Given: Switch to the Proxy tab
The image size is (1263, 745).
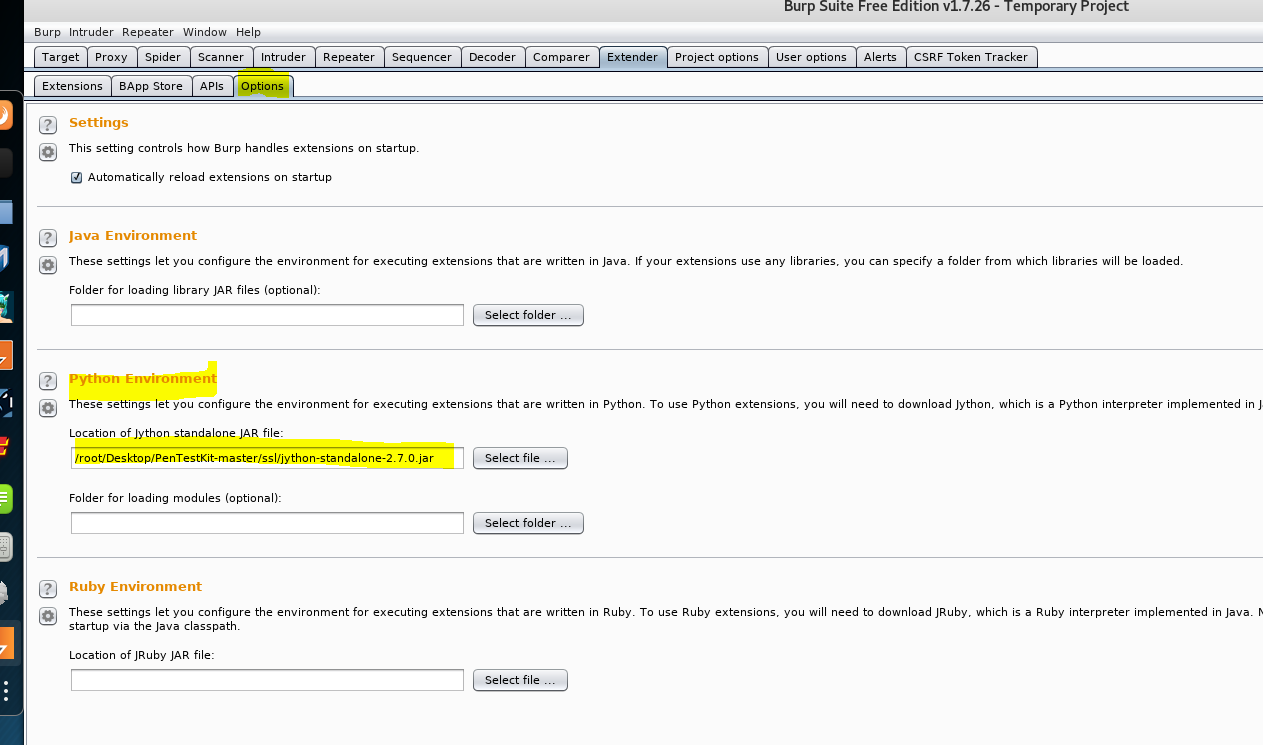Looking at the screenshot, I should [112, 57].
